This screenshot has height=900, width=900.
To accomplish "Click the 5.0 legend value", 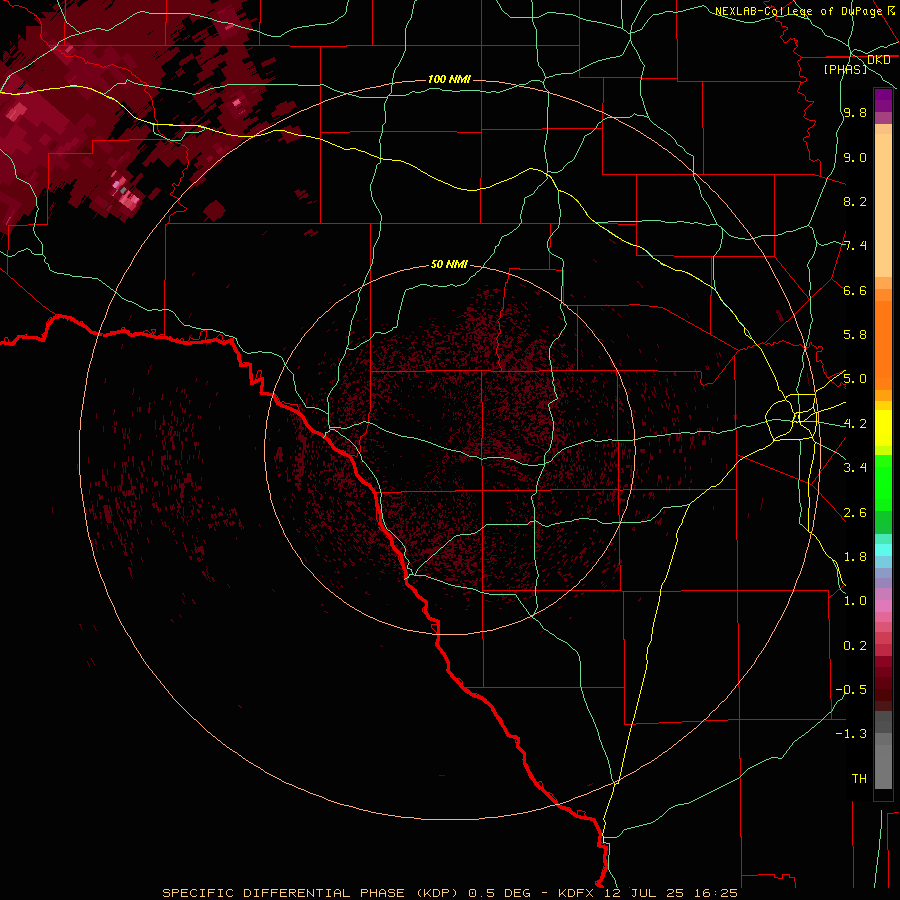I will point(855,379).
